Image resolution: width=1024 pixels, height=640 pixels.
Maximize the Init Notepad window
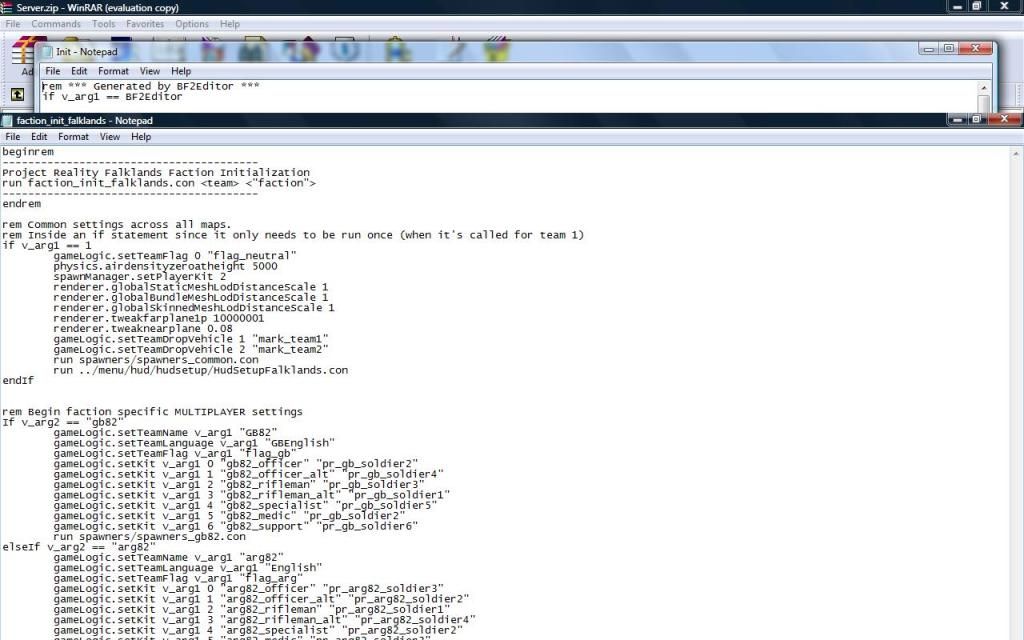click(948, 48)
